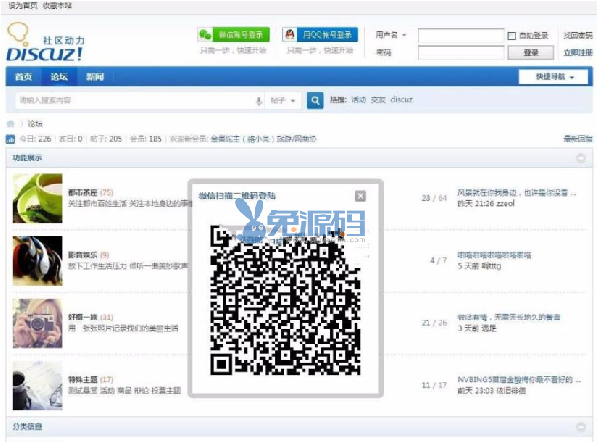
Task: Click the 登录 button
Action: [x=531, y=52]
